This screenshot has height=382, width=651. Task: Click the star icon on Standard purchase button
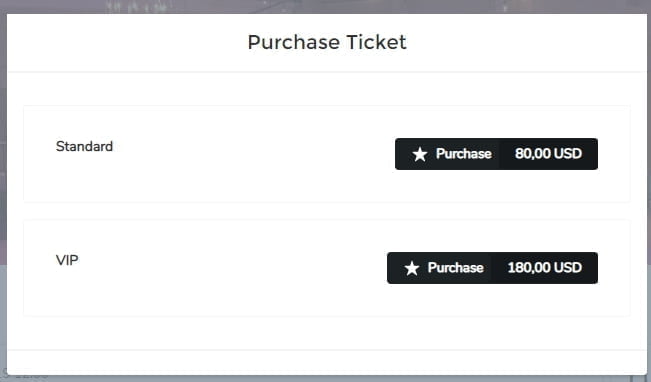point(420,154)
